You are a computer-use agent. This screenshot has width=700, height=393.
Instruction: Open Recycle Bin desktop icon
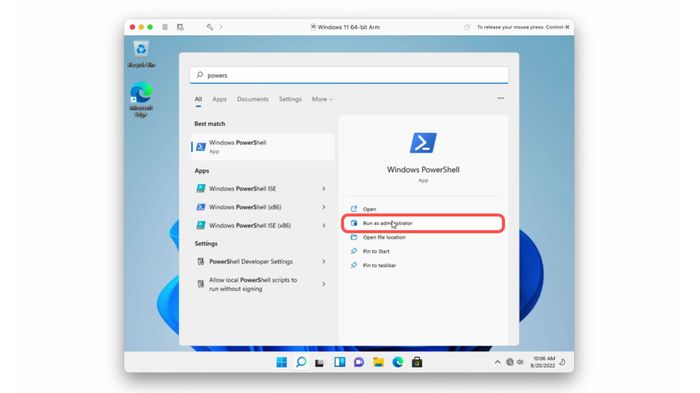click(x=141, y=54)
